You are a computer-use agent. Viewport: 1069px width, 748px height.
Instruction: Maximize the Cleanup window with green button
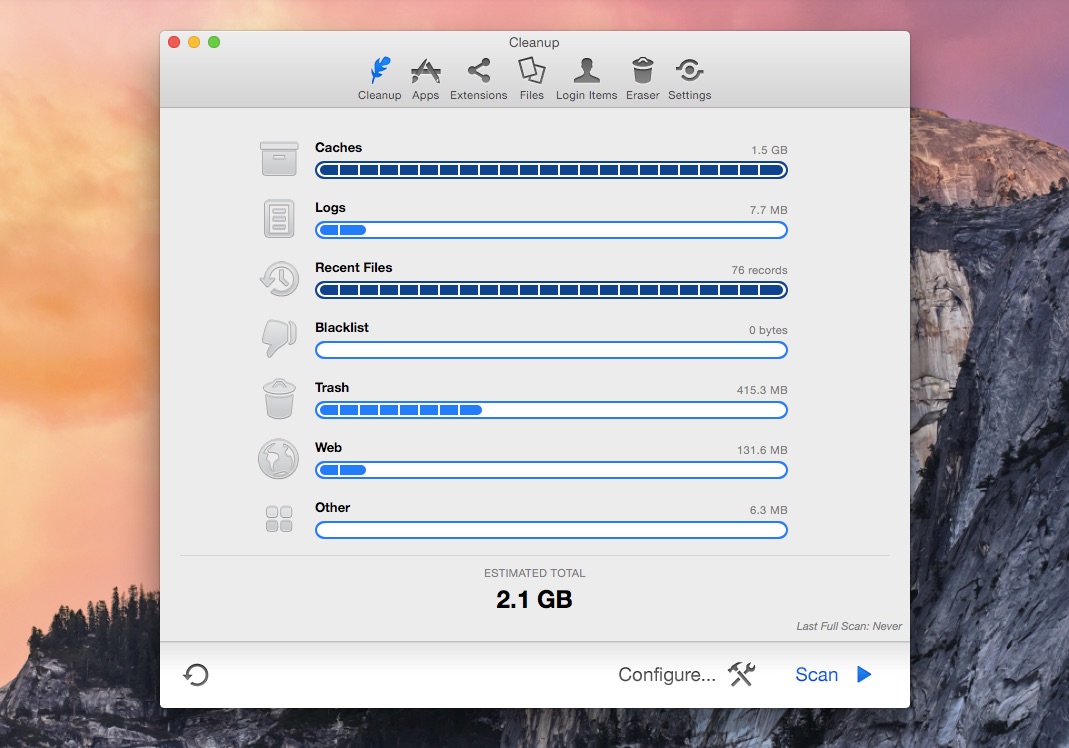click(x=214, y=42)
